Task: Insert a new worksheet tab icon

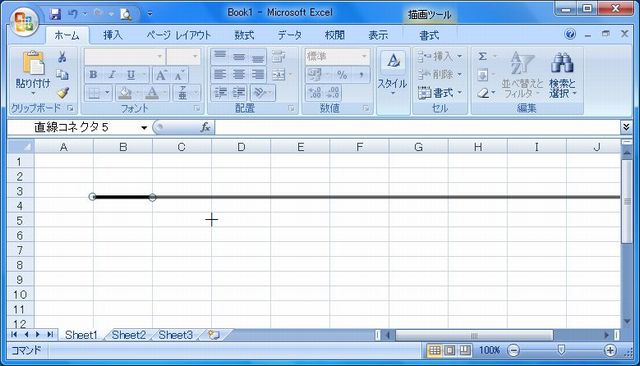Action: coord(214,335)
